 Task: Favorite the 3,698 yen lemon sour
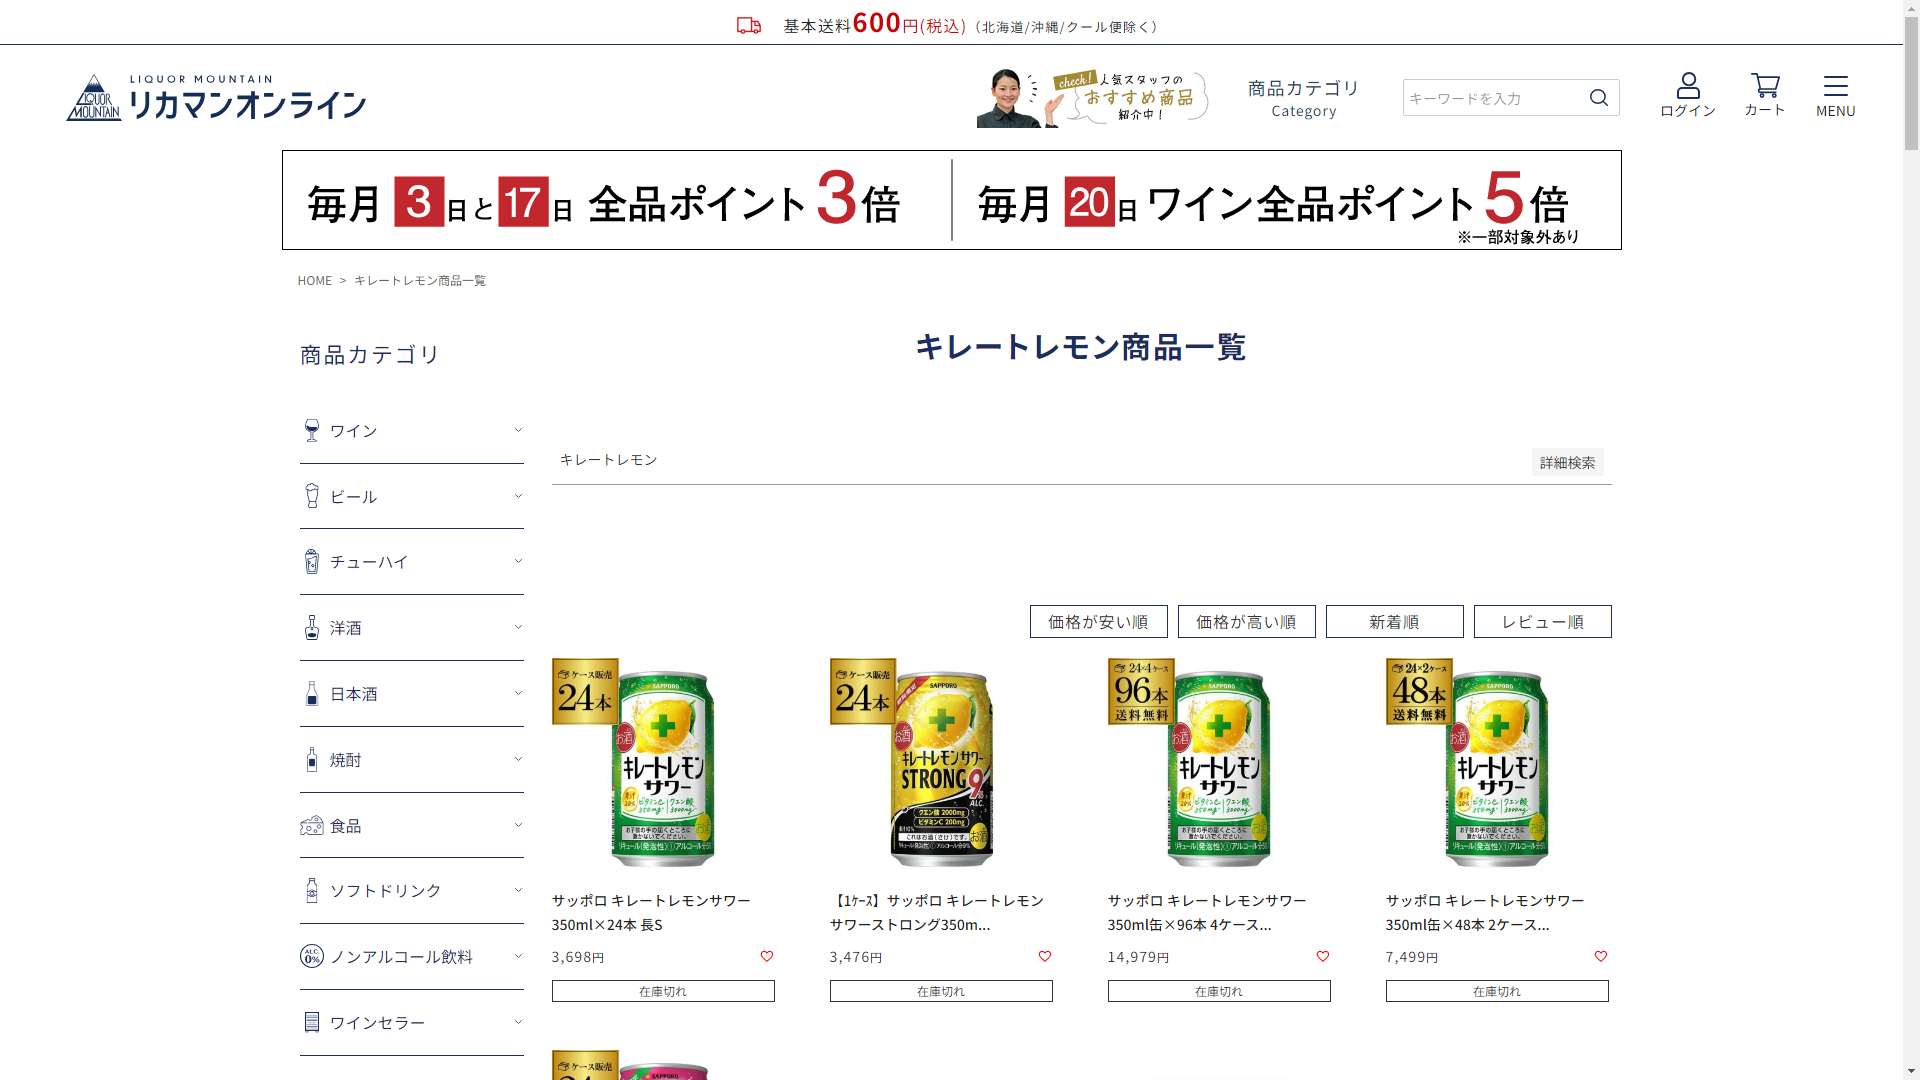coord(767,957)
